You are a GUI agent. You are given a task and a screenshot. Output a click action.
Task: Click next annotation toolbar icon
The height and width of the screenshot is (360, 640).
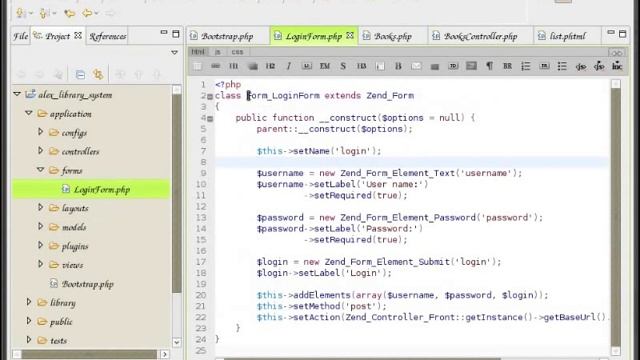21,13
